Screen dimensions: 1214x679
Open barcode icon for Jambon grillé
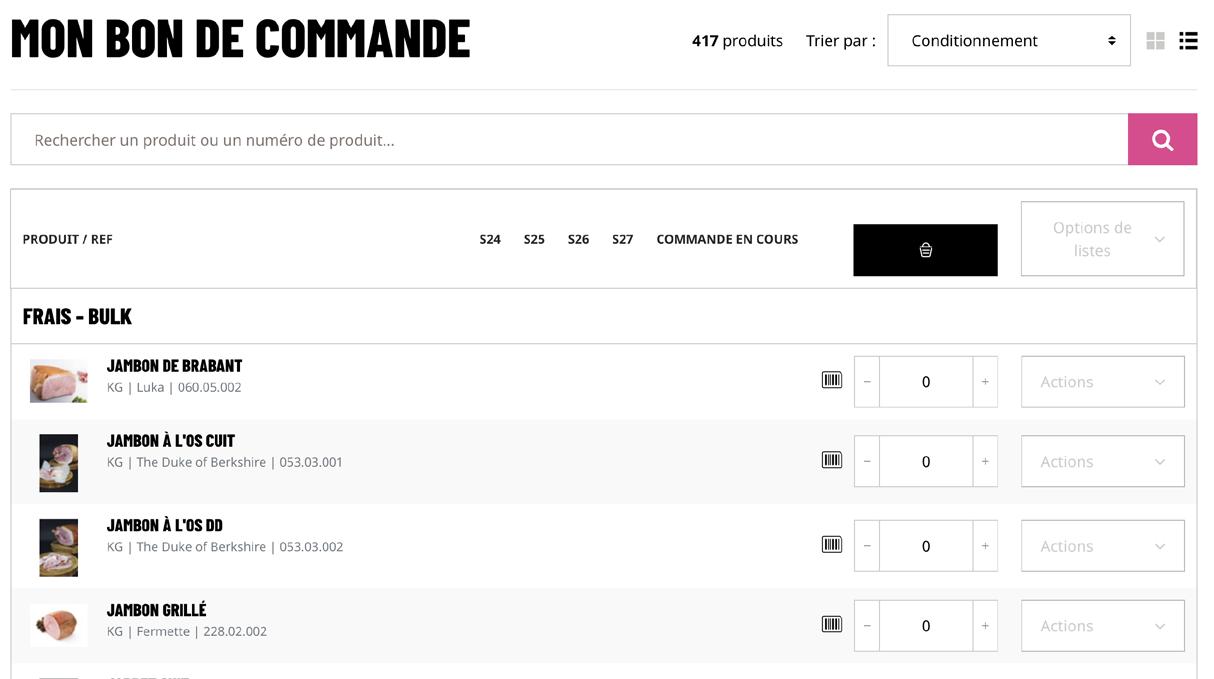pos(832,624)
